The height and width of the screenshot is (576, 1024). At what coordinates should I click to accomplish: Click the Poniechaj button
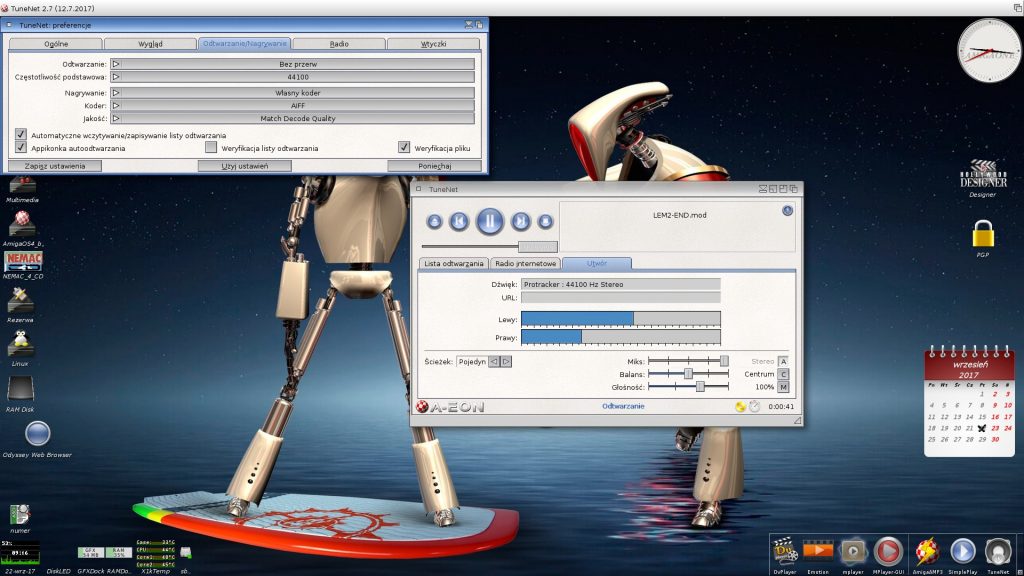tap(434, 166)
